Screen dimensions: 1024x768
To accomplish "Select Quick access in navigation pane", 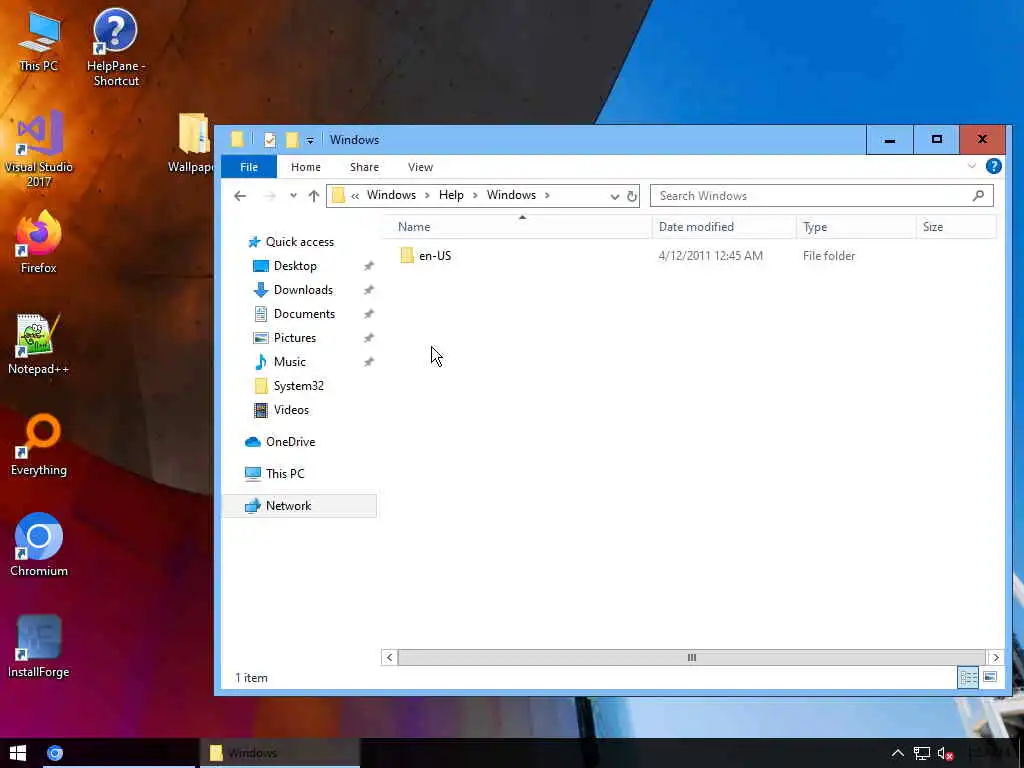I will point(291,242).
